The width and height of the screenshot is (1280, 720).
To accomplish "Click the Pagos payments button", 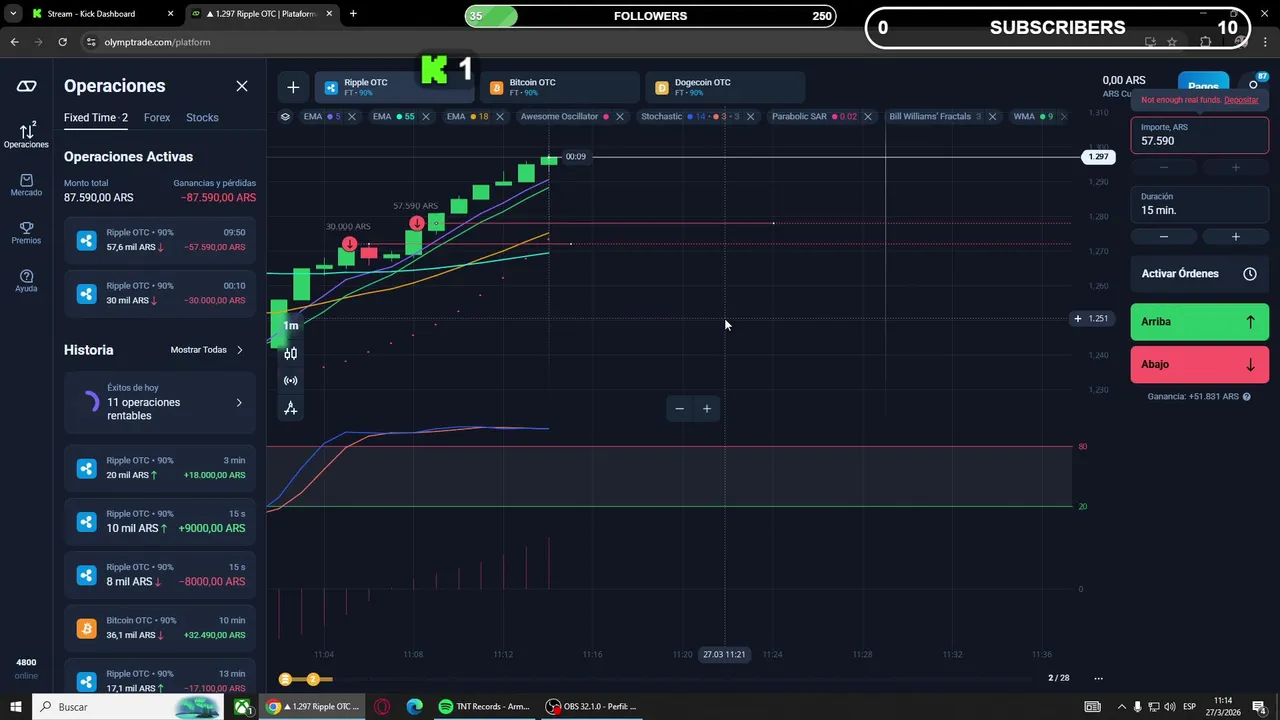I will tap(1203, 86).
